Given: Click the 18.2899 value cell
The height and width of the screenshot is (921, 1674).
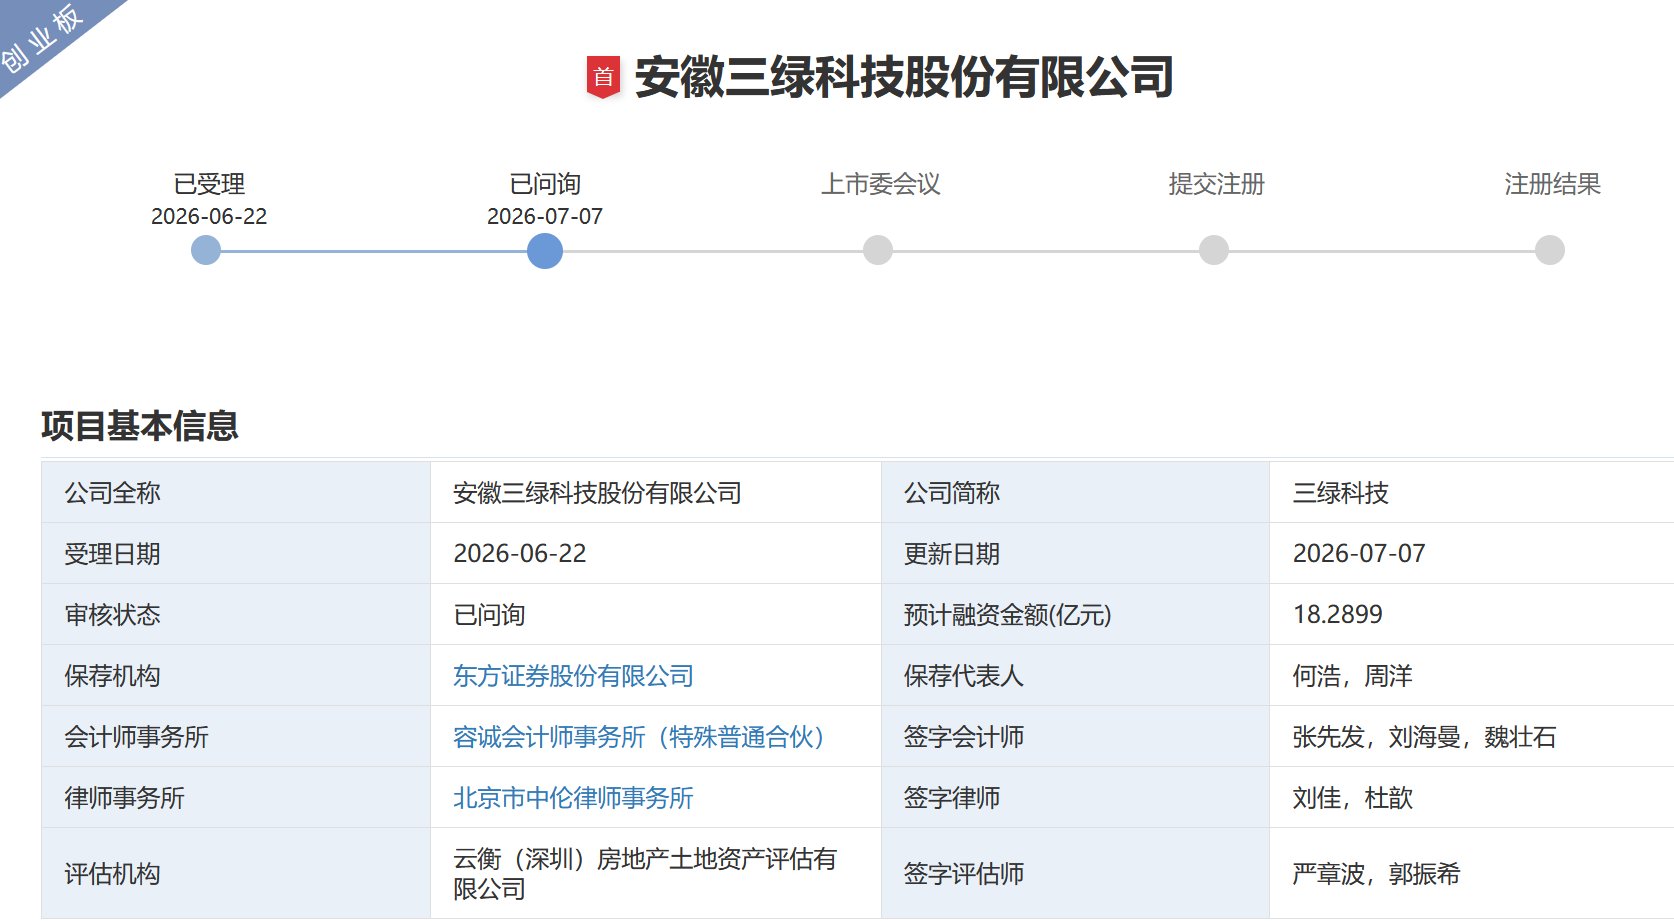Looking at the screenshot, I should [x=1471, y=614].
